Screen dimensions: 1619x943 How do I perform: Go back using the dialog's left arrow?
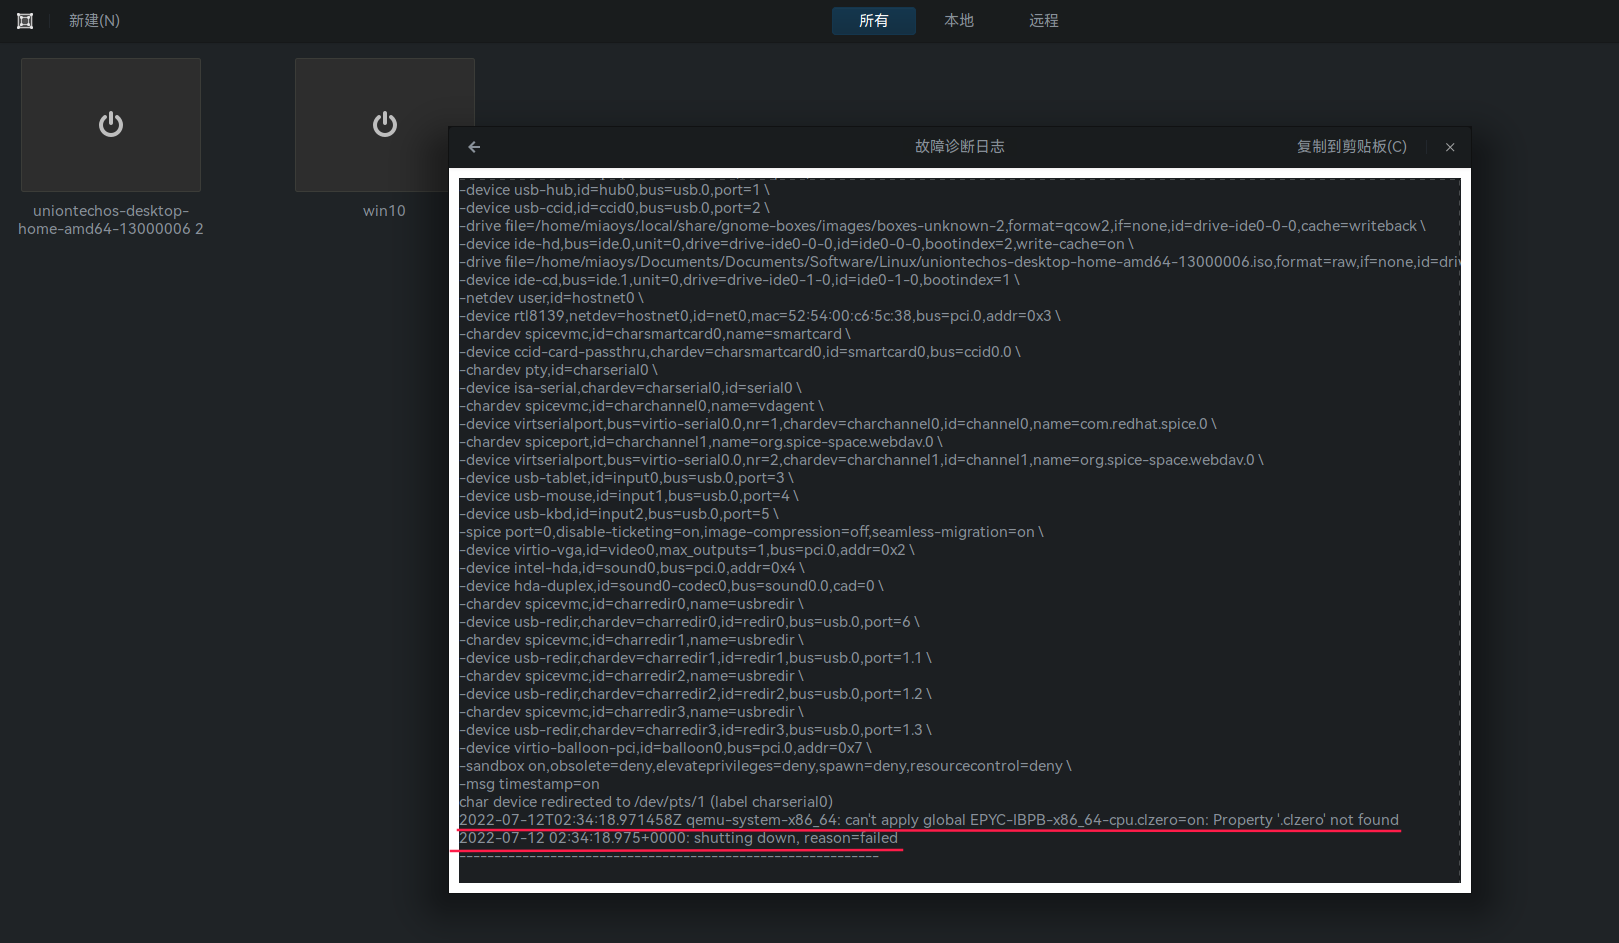tap(474, 147)
